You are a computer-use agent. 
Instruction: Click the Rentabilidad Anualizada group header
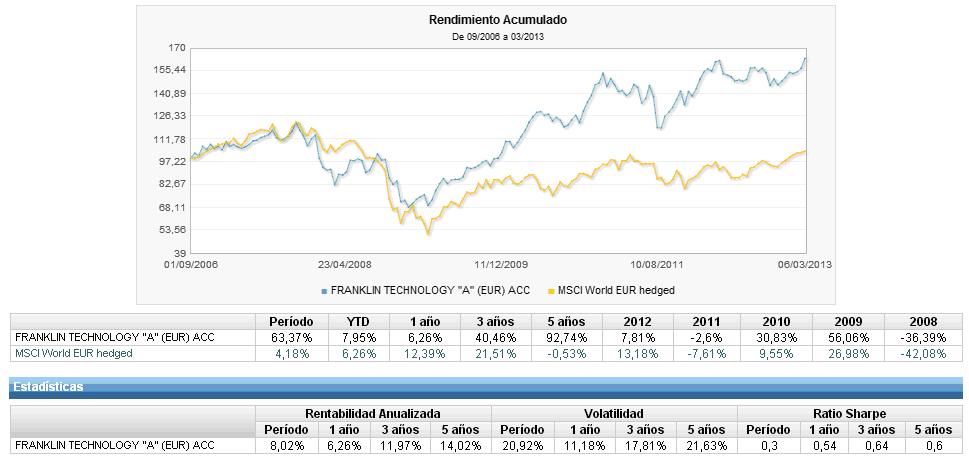pyautogui.click(x=373, y=413)
